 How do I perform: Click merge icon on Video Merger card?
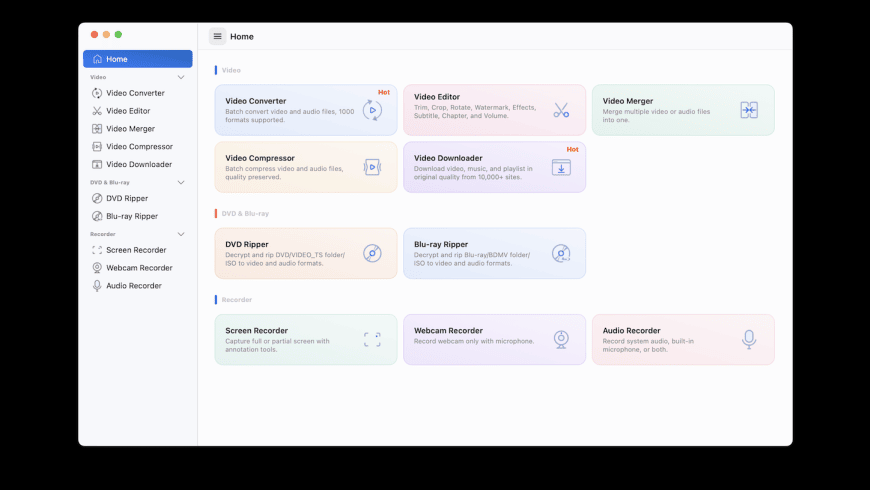pos(749,110)
